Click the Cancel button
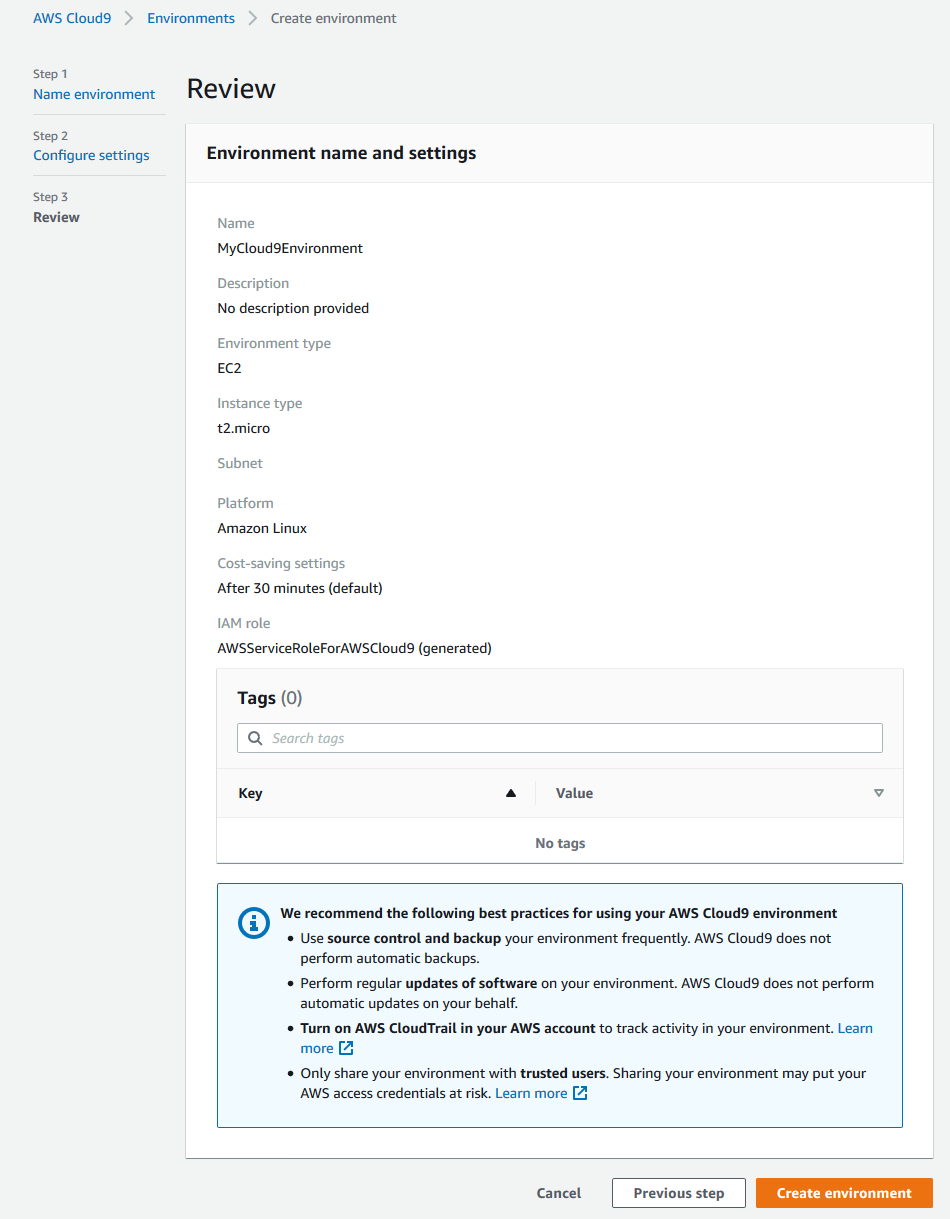The width and height of the screenshot is (950, 1219). click(x=559, y=1193)
